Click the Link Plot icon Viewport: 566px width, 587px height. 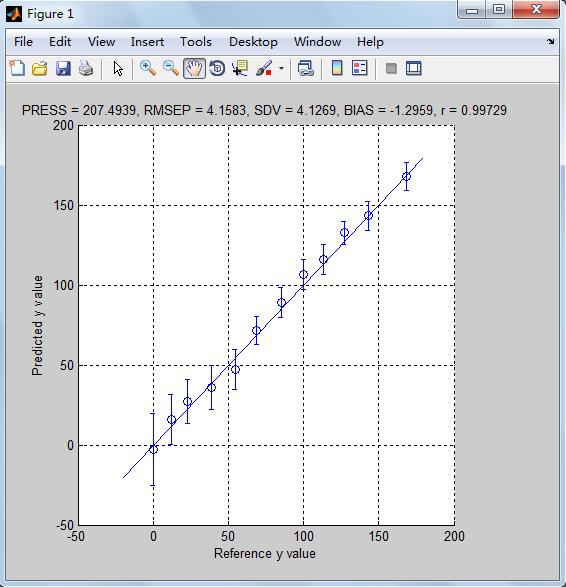pyautogui.click(x=305, y=69)
